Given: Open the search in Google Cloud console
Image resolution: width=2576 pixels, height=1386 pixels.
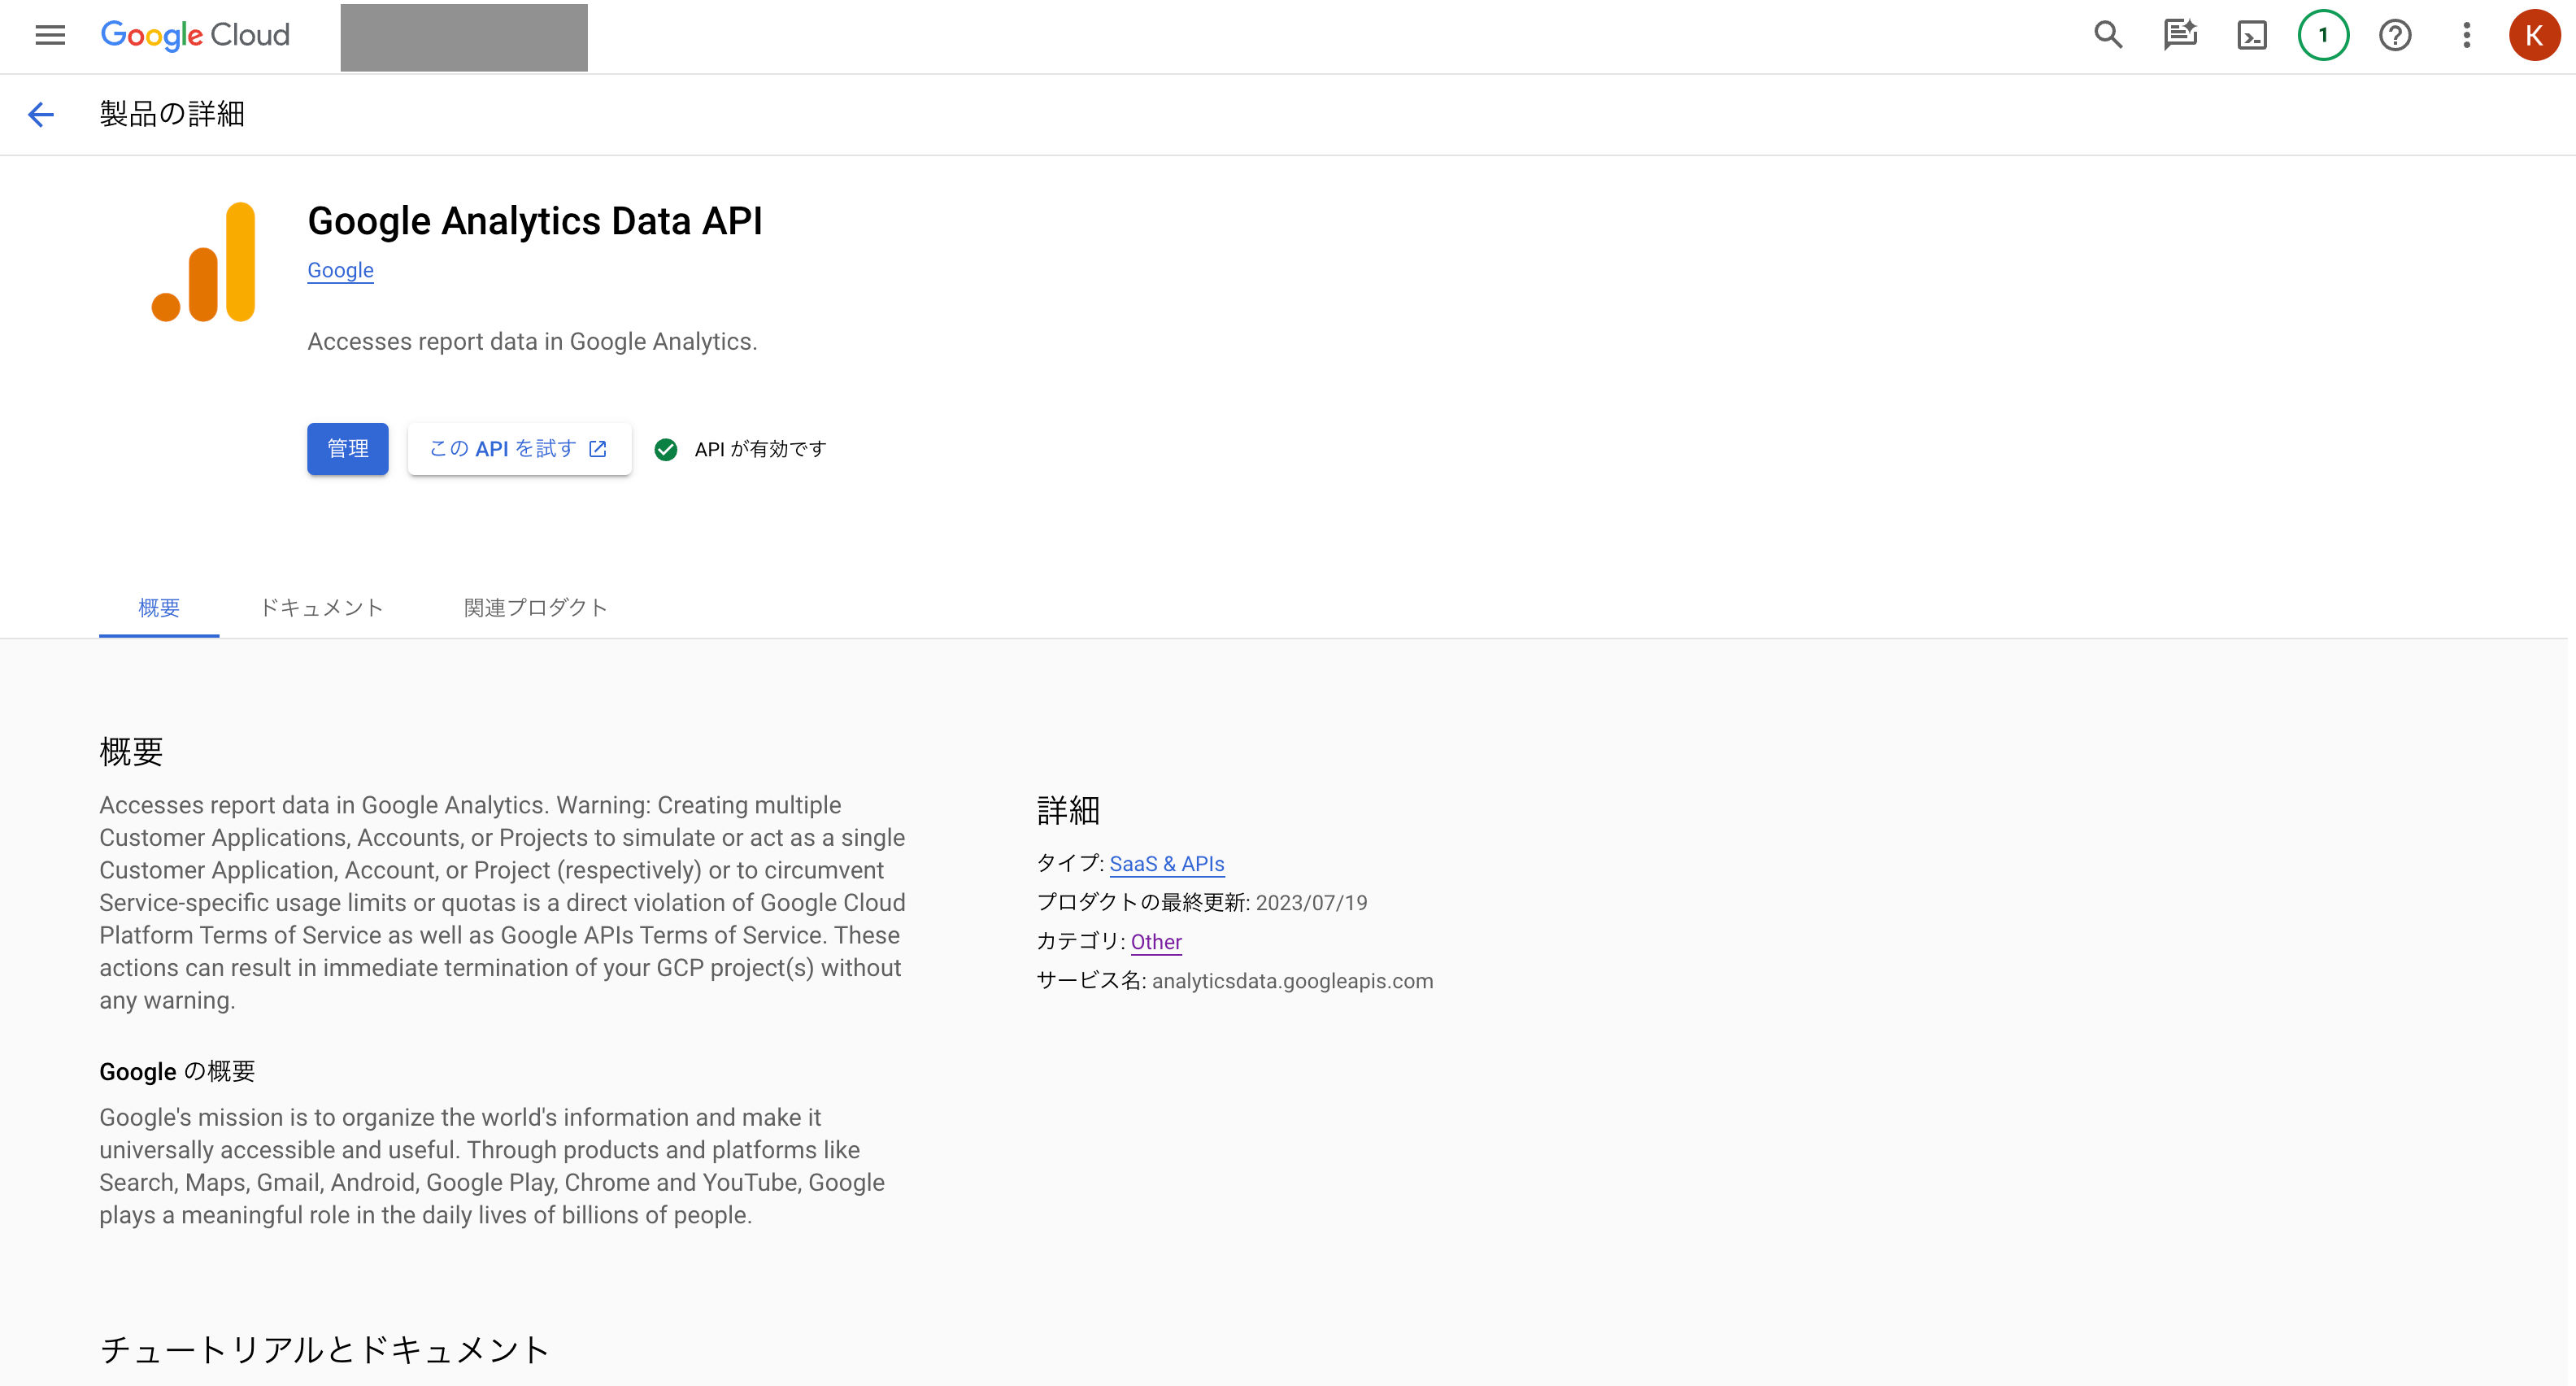Looking at the screenshot, I should point(2106,35).
